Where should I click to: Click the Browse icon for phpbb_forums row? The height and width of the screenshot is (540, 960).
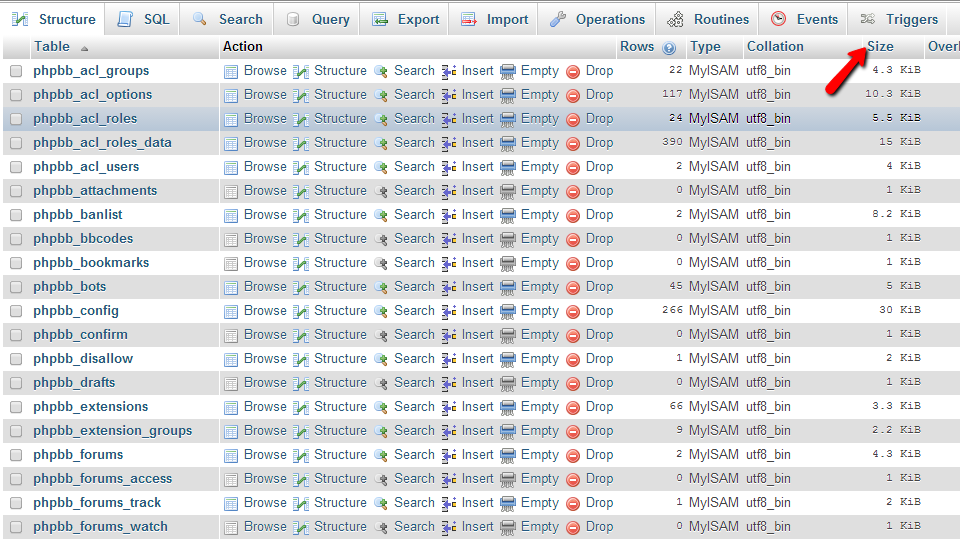tap(231, 455)
